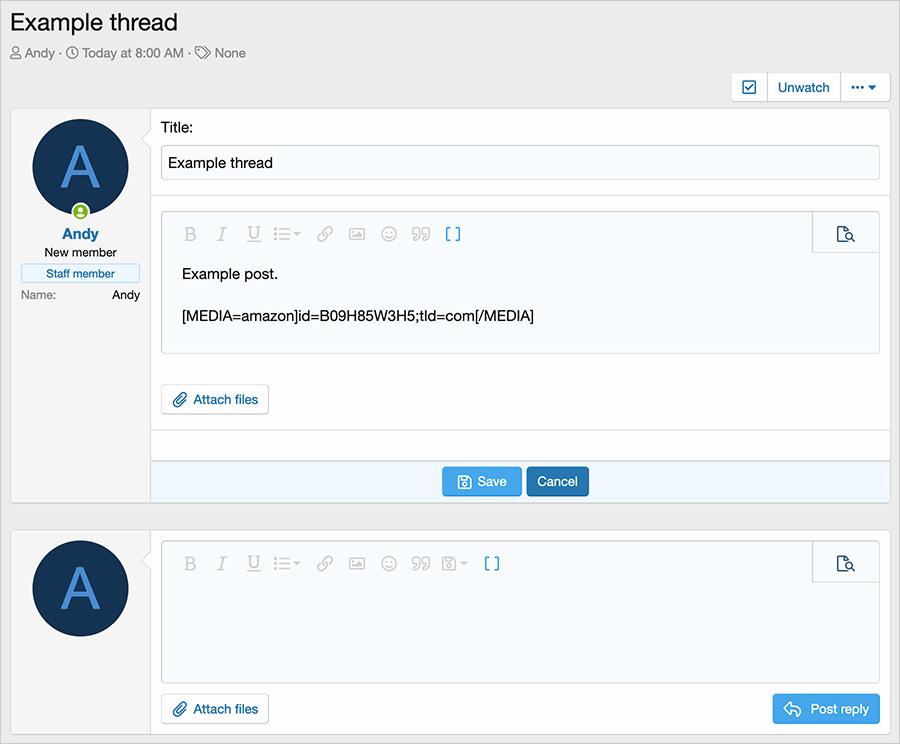Click the select-for-moderation checkbox button
The width and height of the screenshot is (900, 744).
pyautogui.click(x=749, y=87)
